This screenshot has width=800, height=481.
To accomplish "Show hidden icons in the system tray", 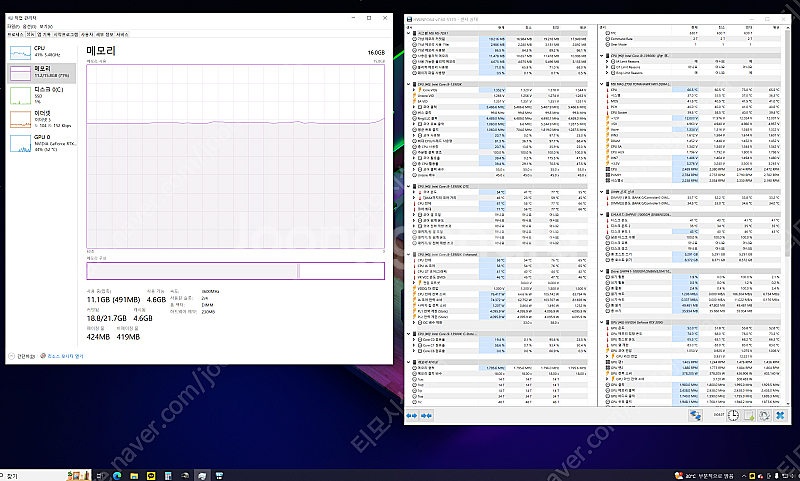I will tap(744, 475).
